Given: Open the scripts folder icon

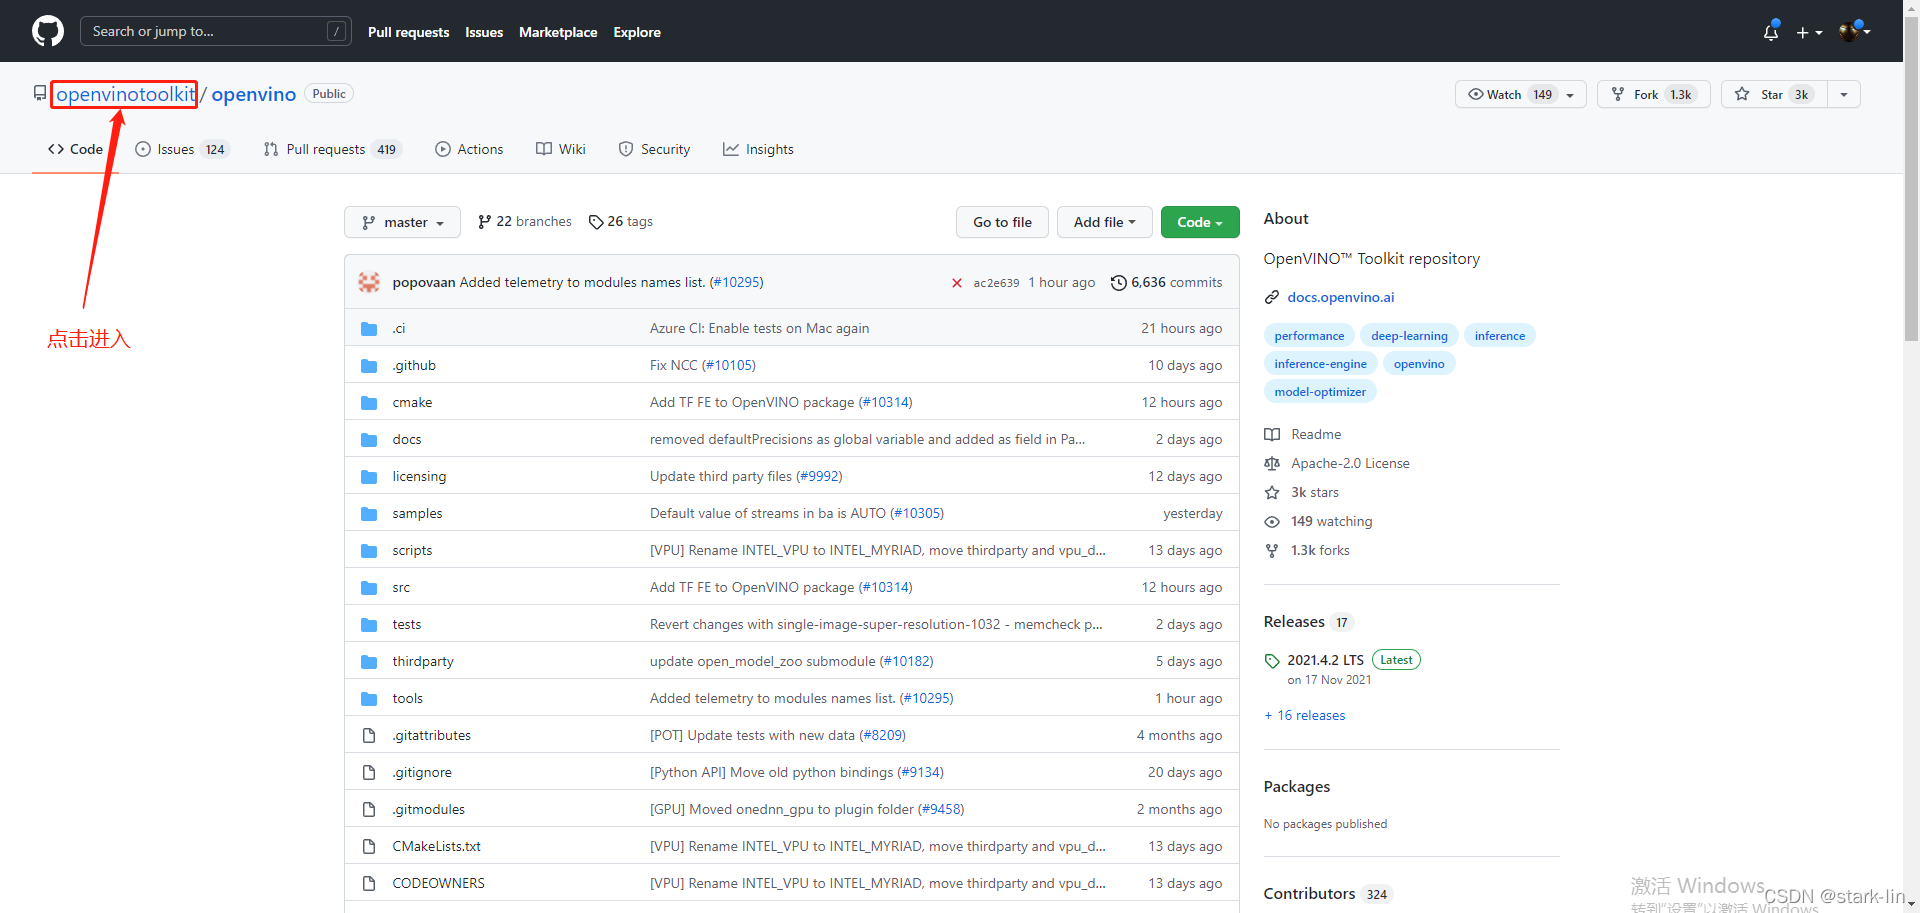Looking at the screenshot, I should tap(369, 550).
